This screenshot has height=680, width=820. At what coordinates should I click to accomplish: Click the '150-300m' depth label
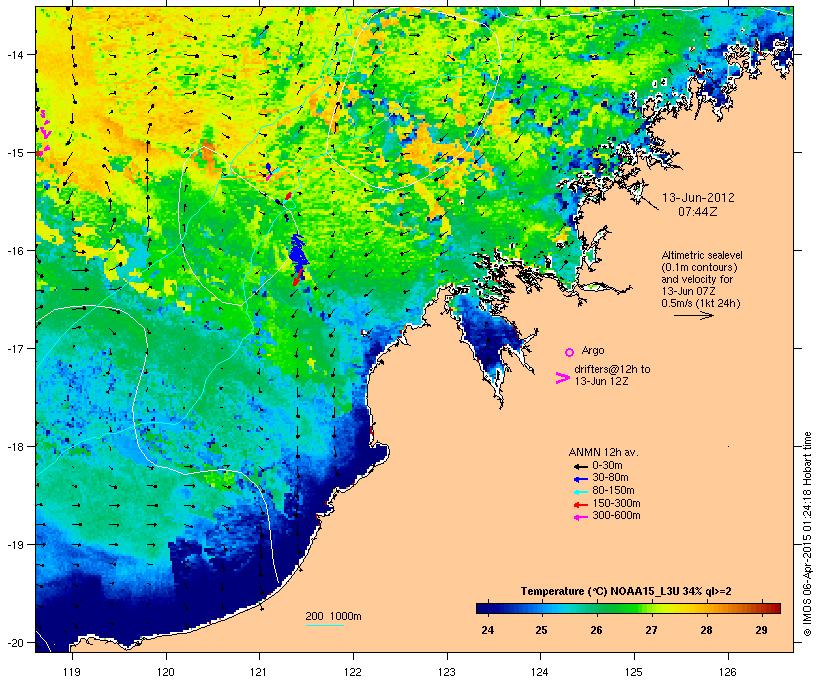coord(616,503)
